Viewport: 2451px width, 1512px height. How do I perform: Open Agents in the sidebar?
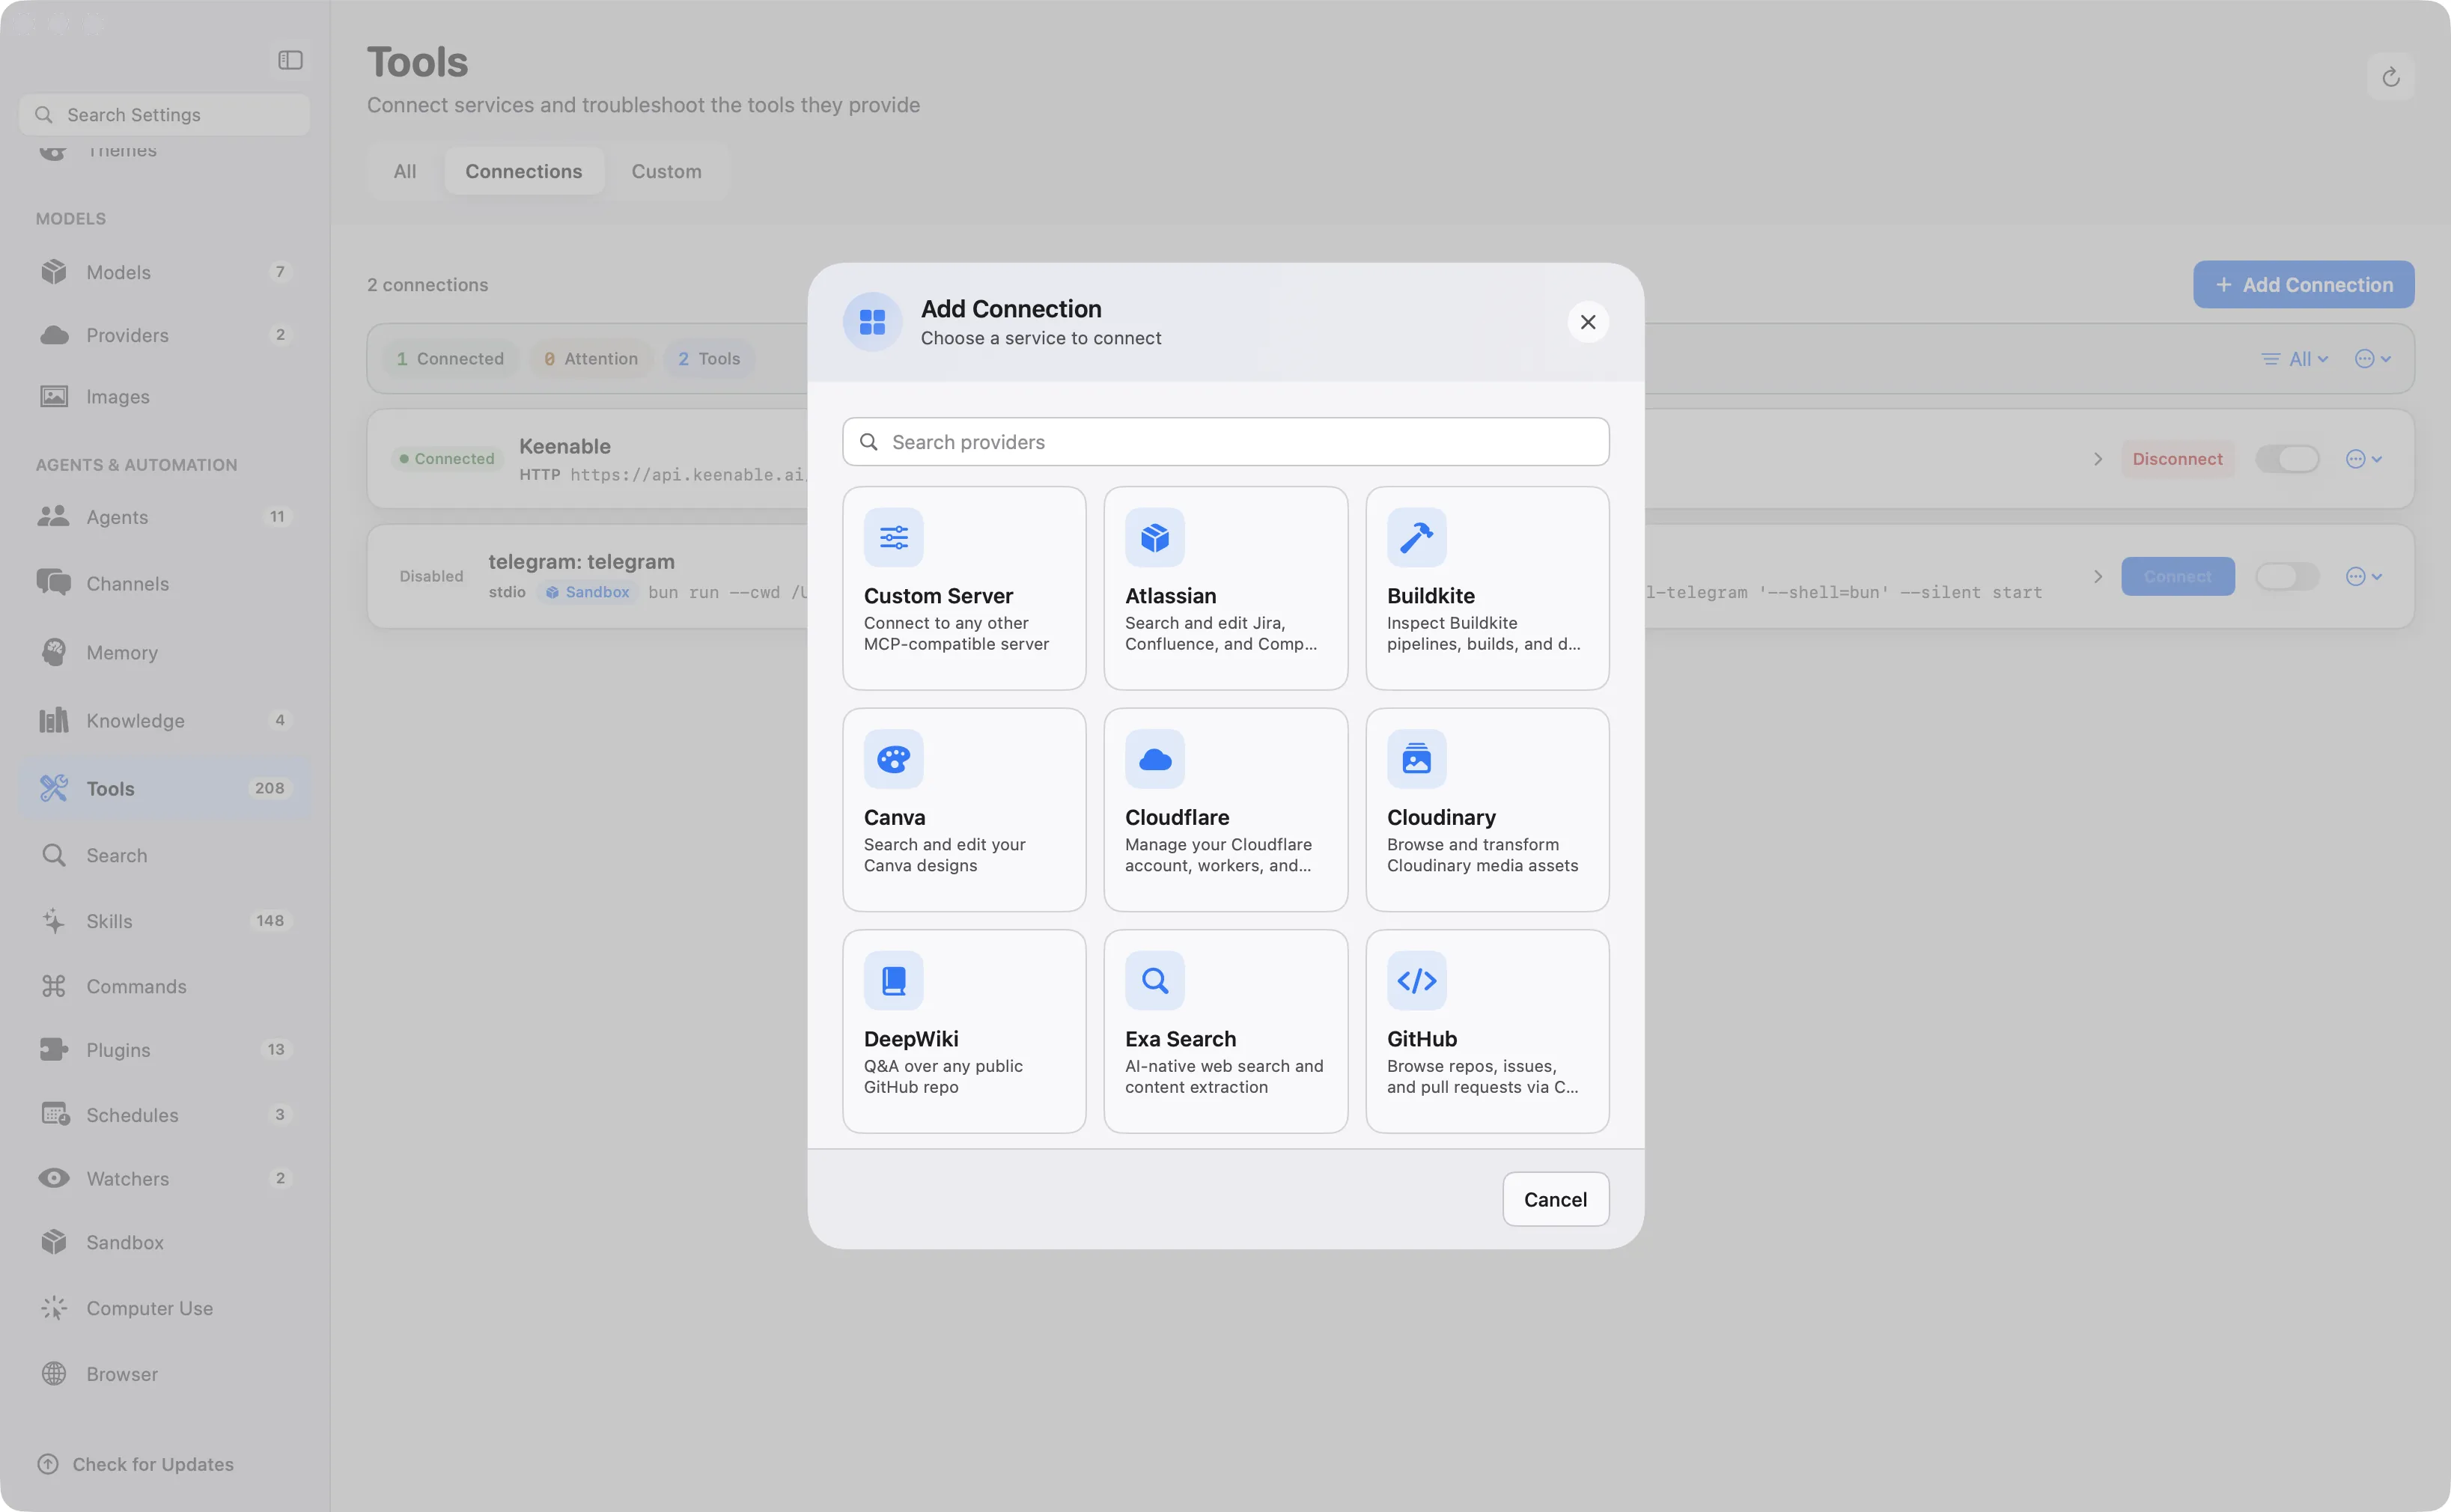[x=165, y=517]
